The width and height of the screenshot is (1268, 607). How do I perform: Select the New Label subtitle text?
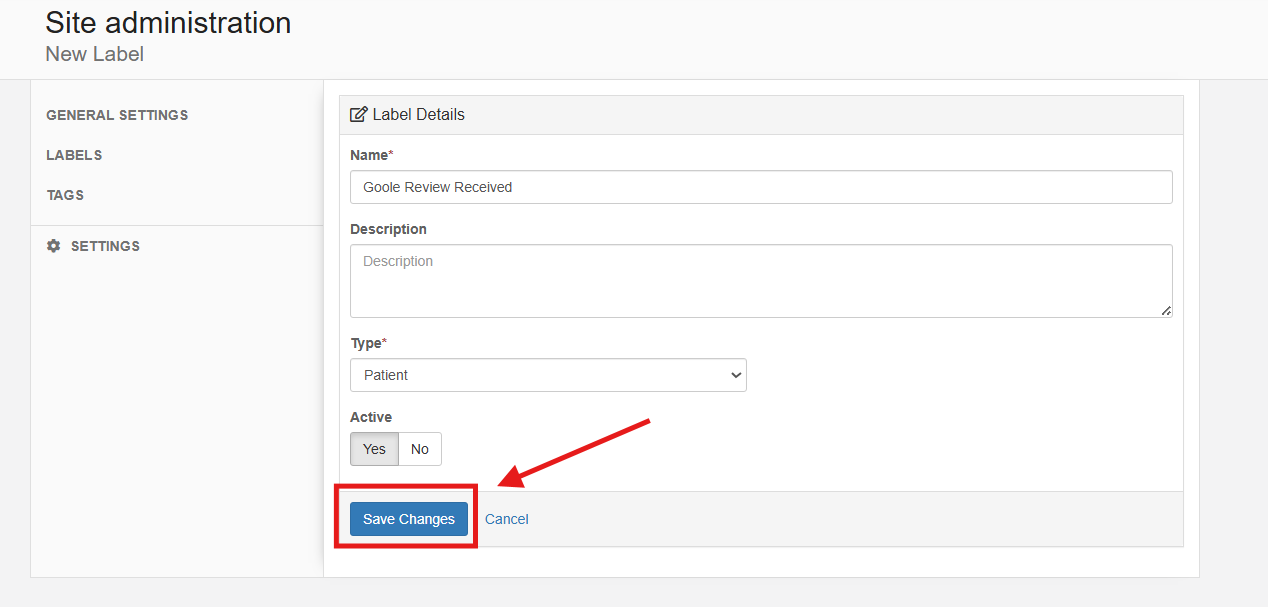(95, 54)
